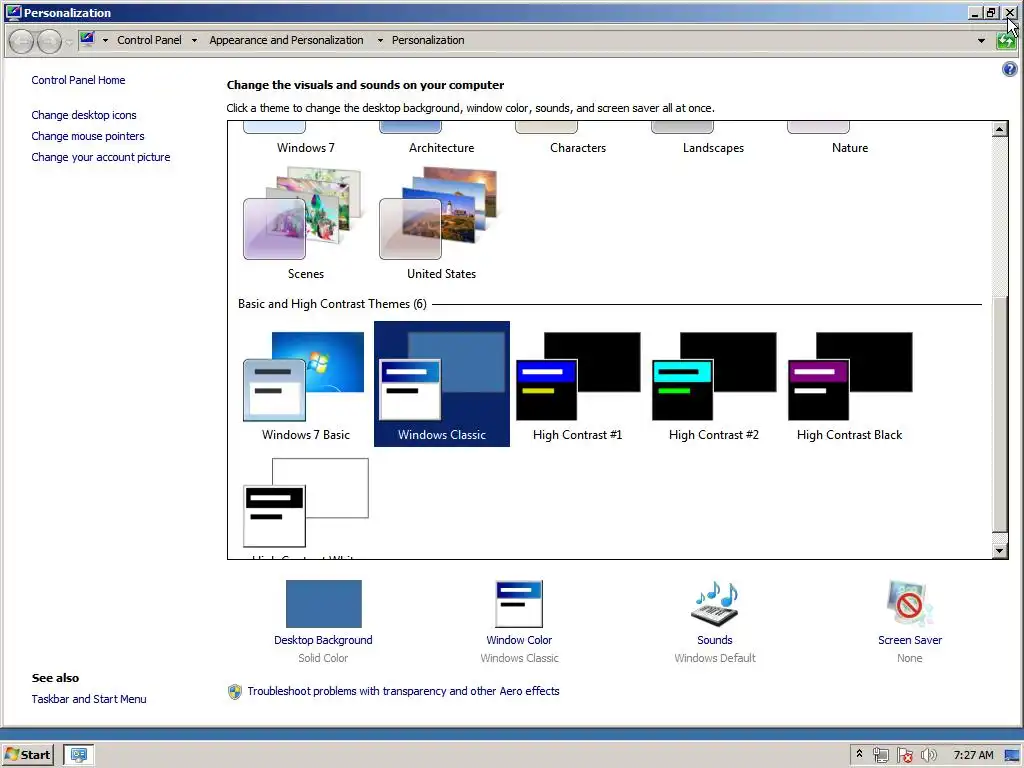This screenshot has width=1024, height=768.
Task: Click the Personalization title bar icon
Action: click(x=13, y=12)
